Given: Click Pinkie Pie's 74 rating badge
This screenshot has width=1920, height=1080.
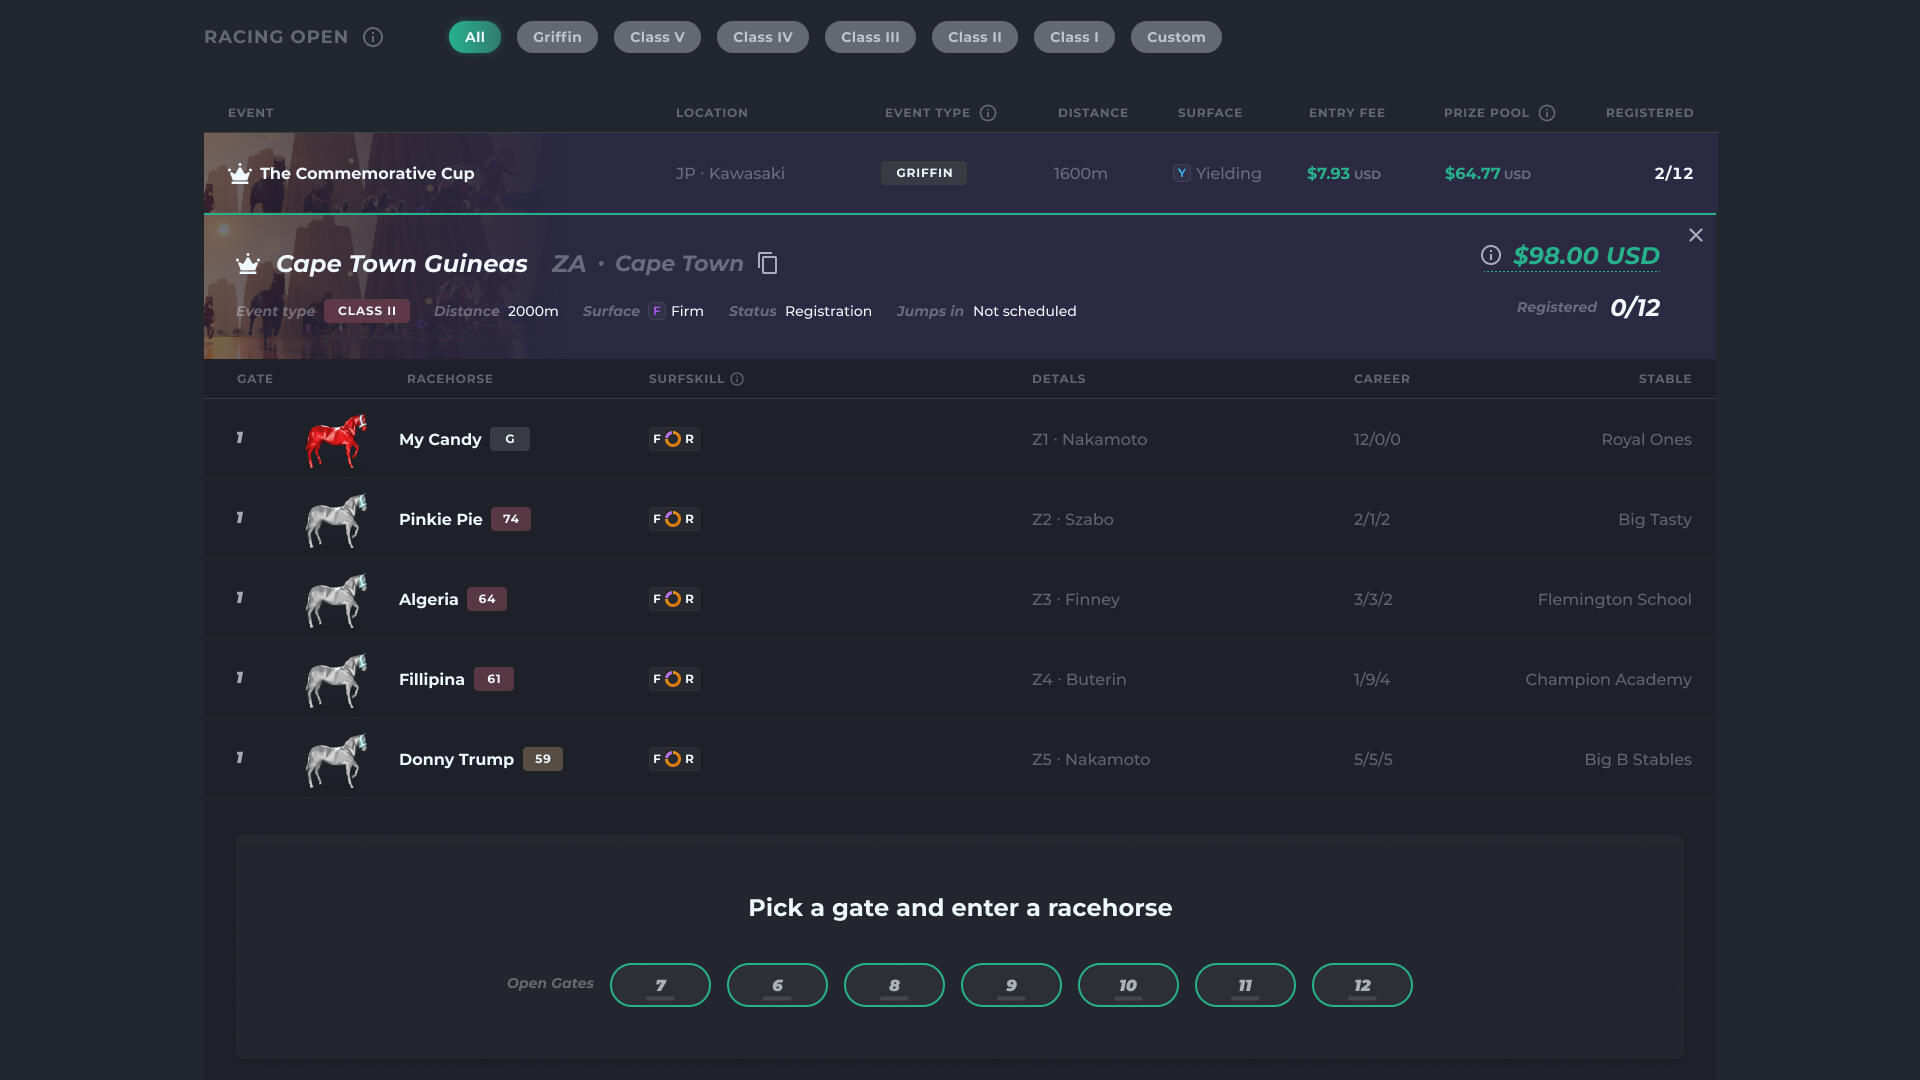Looking at the screenshot, I should [511, 519].
